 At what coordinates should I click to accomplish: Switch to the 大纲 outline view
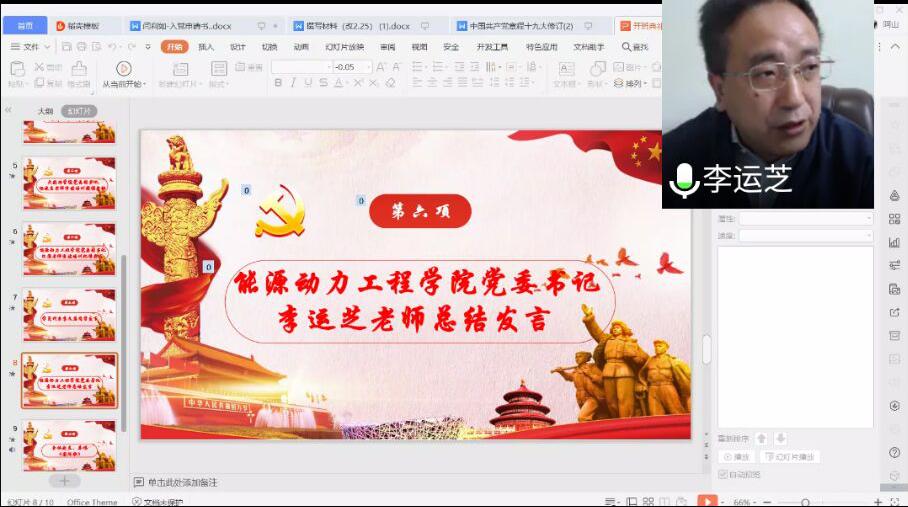click(45, 111)
